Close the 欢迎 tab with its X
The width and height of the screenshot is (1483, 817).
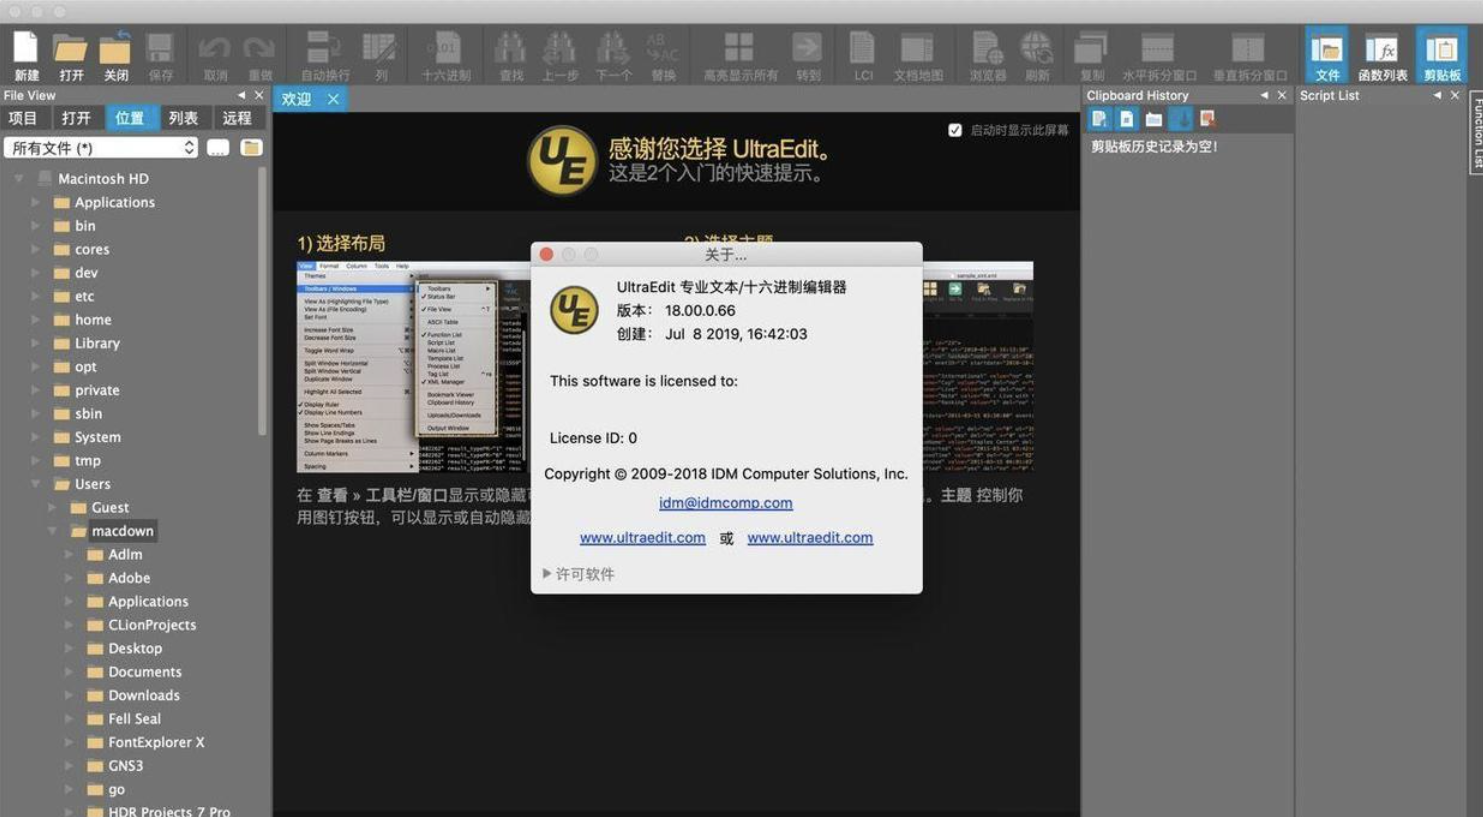pos(333,99)
